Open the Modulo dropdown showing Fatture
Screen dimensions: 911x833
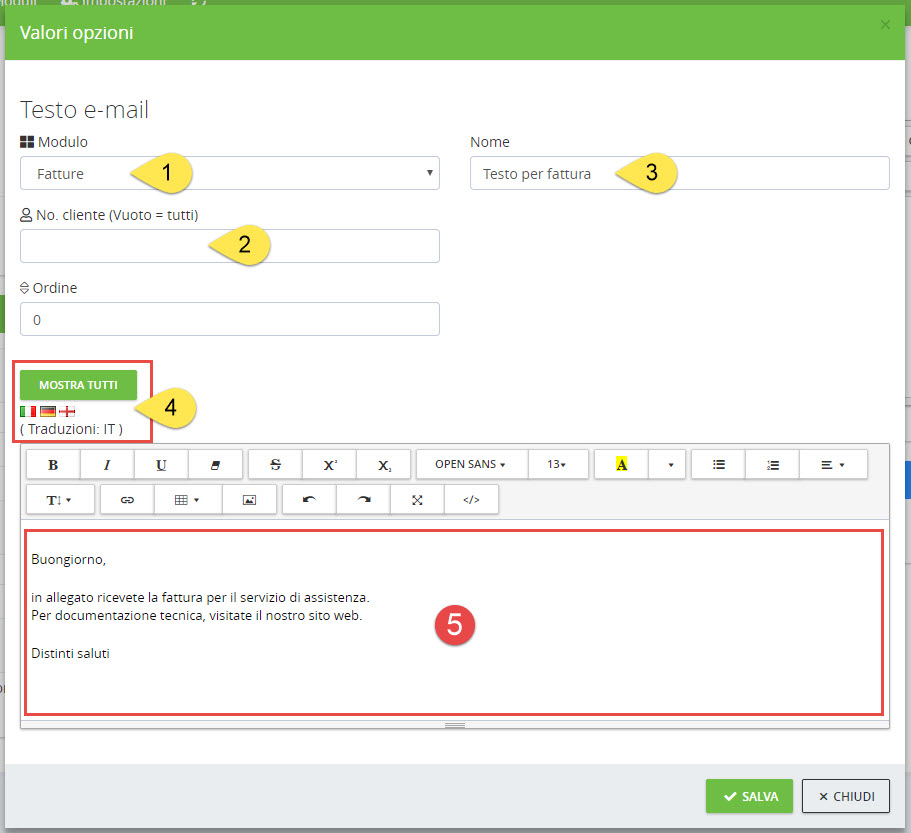click(x=229, y=173)
